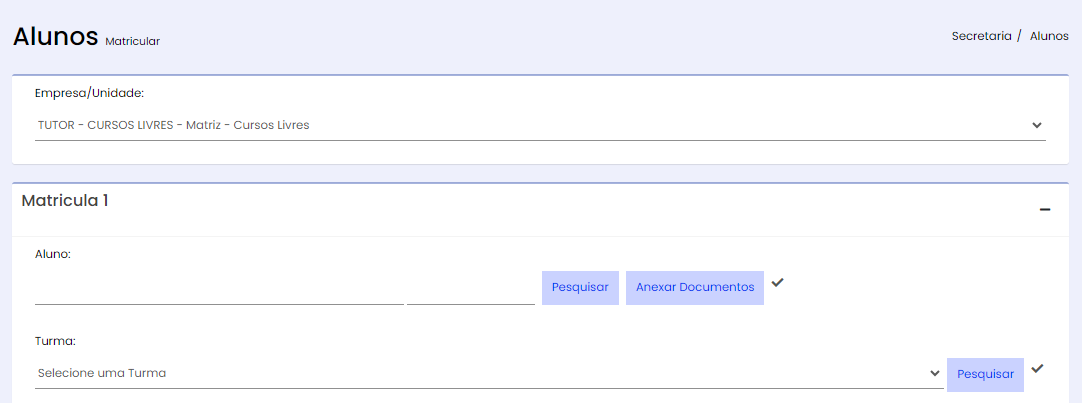Open the Empresa/Unidade dropdown showing TUTOR - CURSOS LIVRES
The height and width of the screenshot is (403, 1082).
(x=540, y=126)
